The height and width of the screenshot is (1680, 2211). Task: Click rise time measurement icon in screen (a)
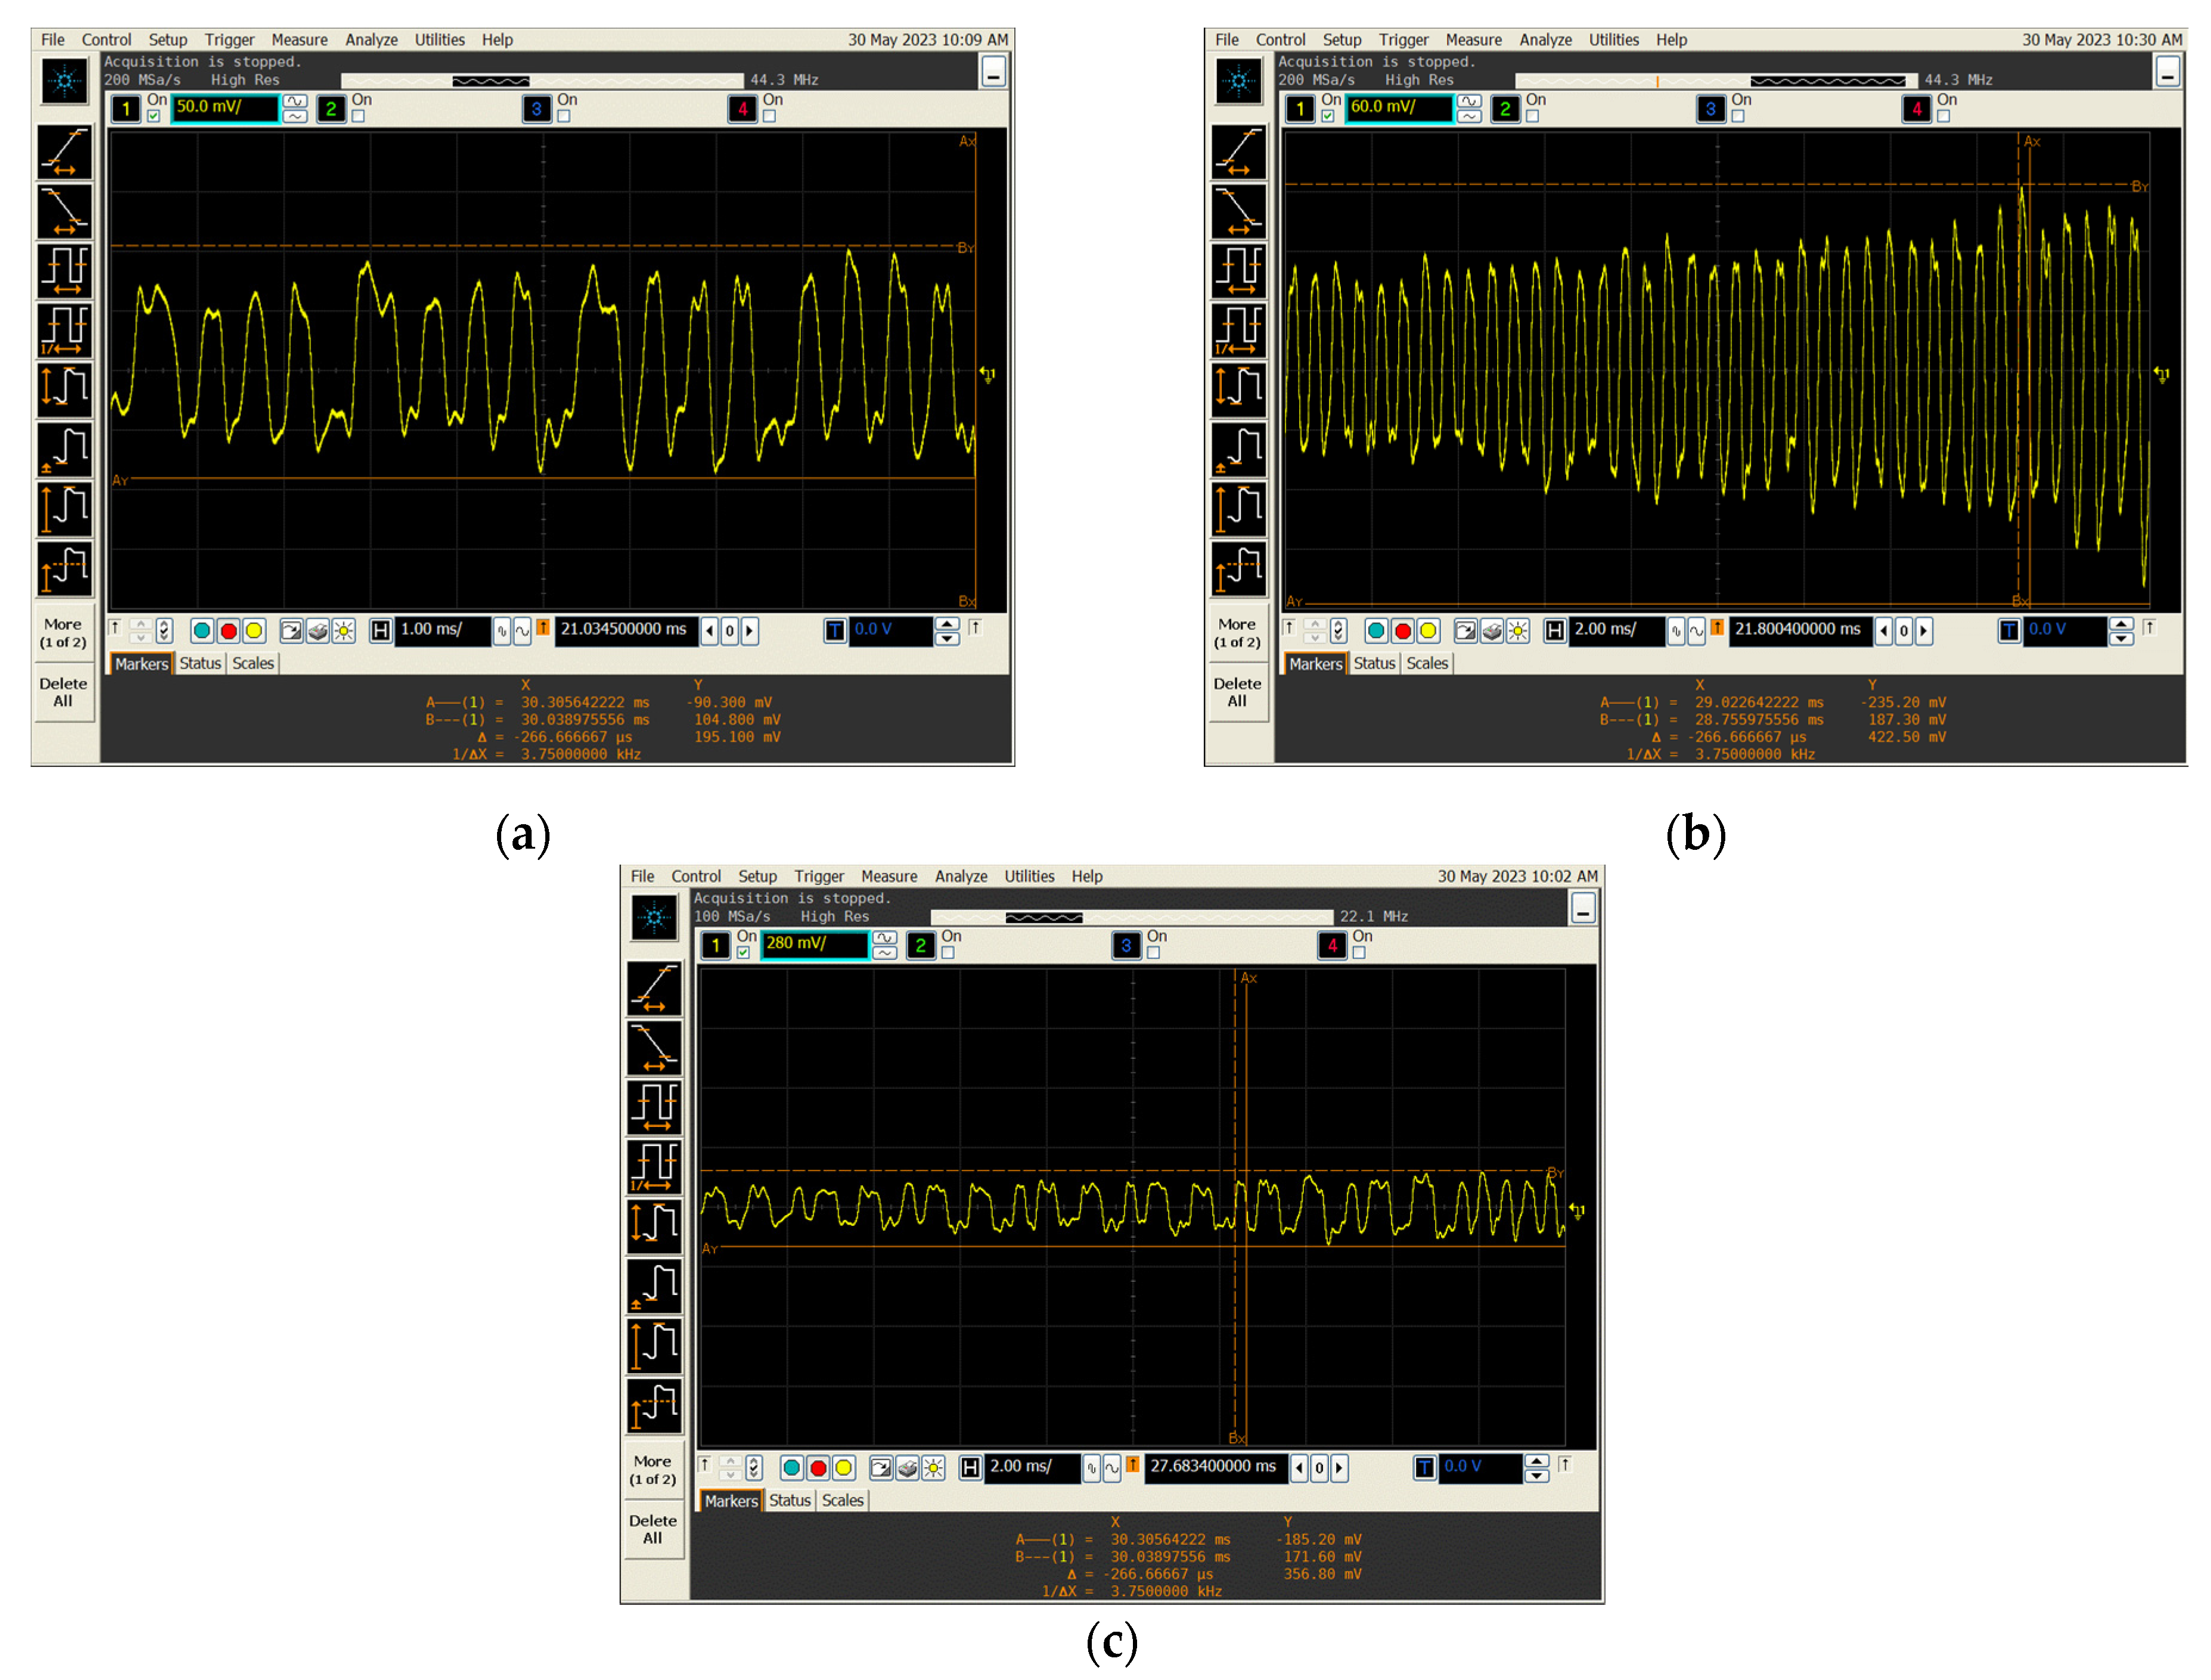point(65,152)
